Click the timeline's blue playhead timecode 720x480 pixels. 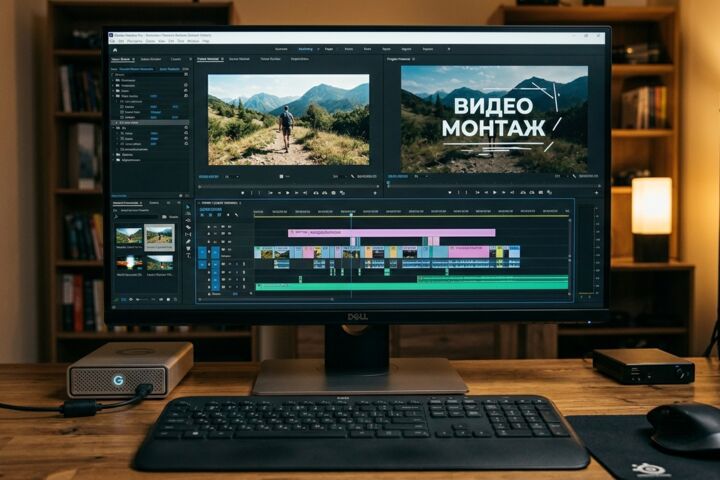tap(211, 209)
